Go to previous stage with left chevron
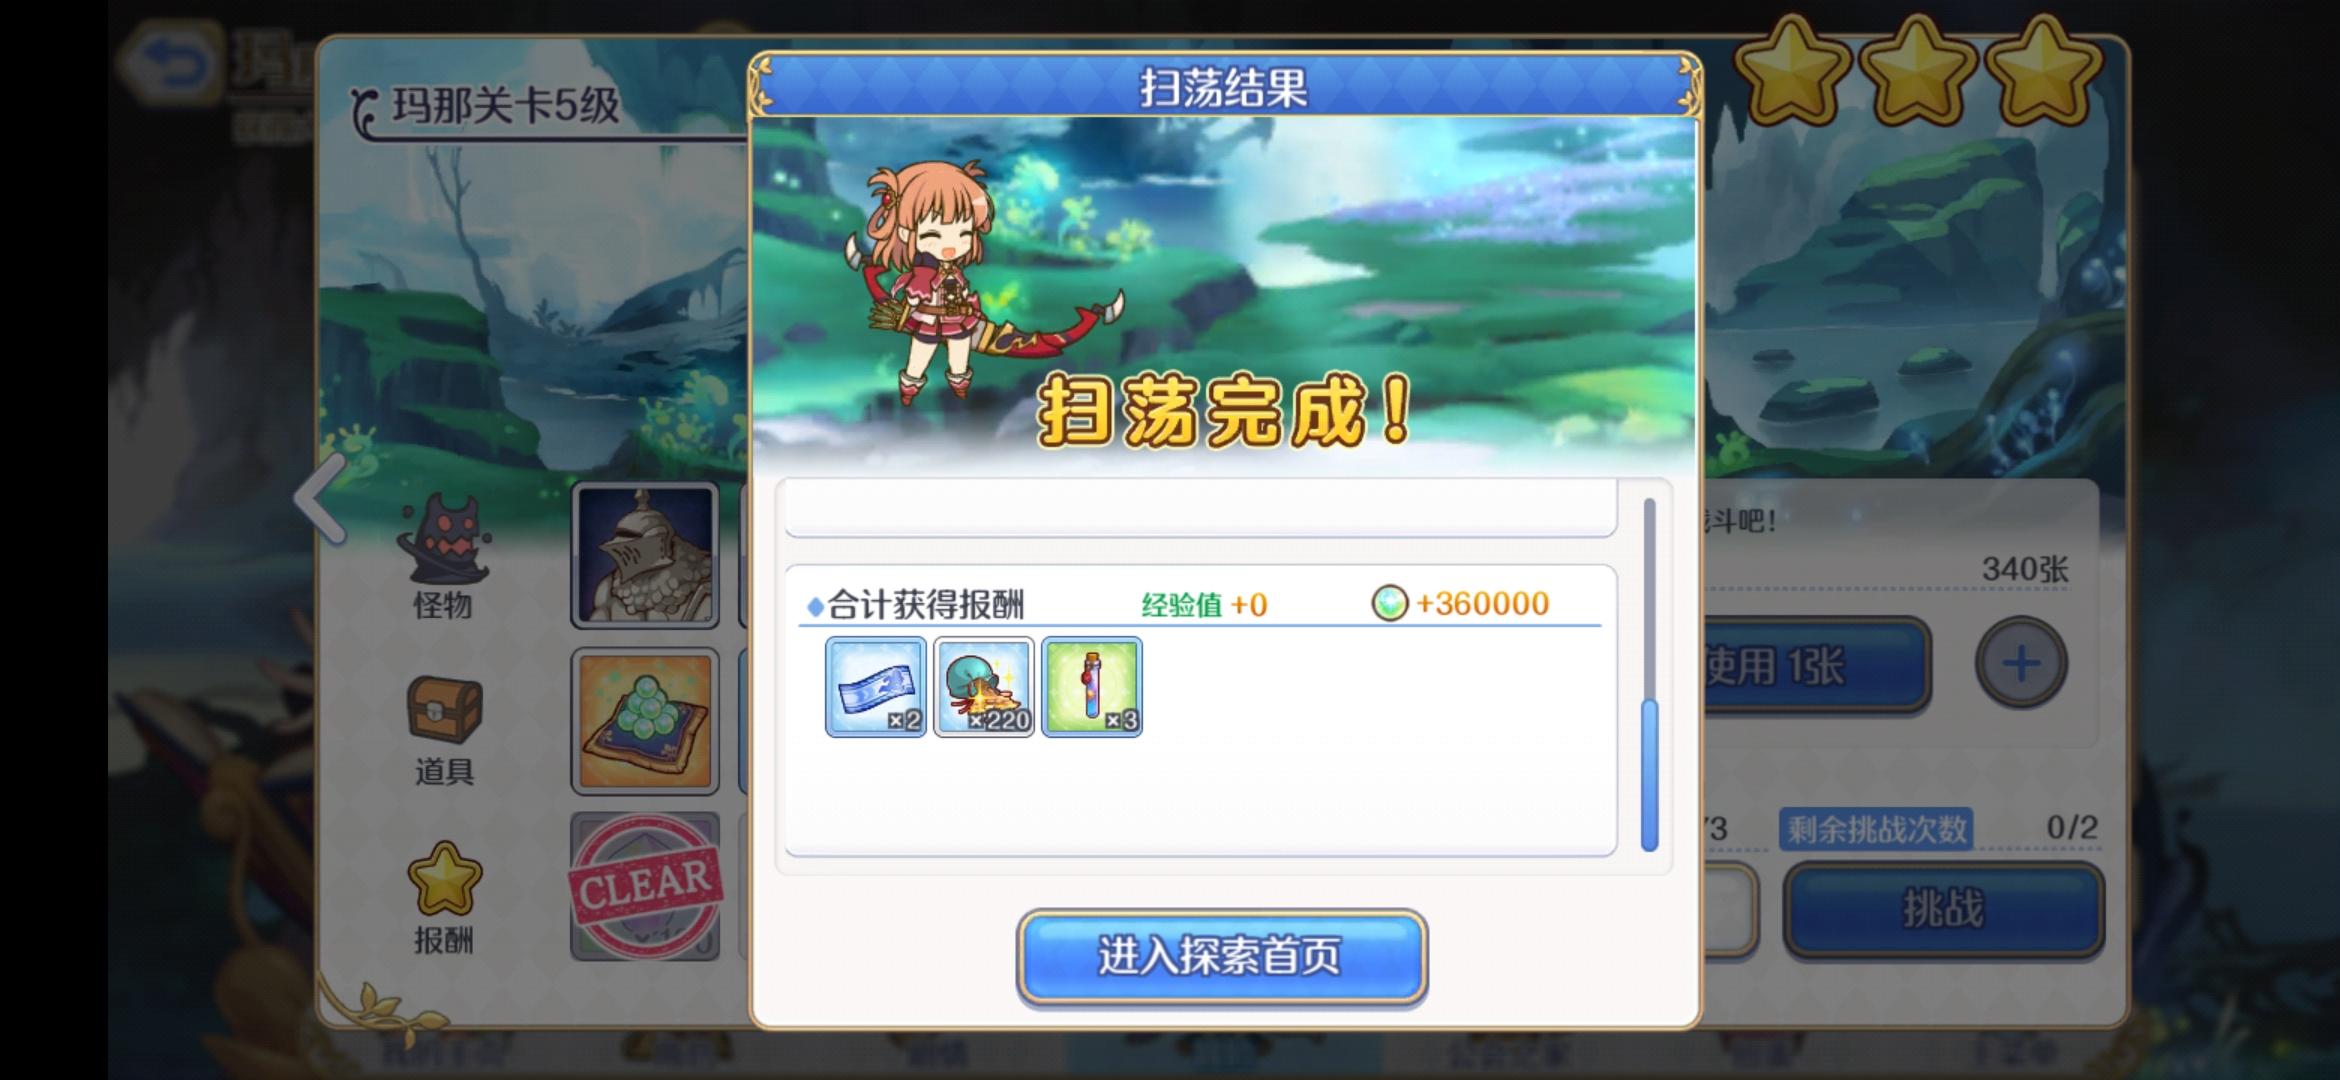The width and height of the screenshot is (2340, 1080). point(320,498)
